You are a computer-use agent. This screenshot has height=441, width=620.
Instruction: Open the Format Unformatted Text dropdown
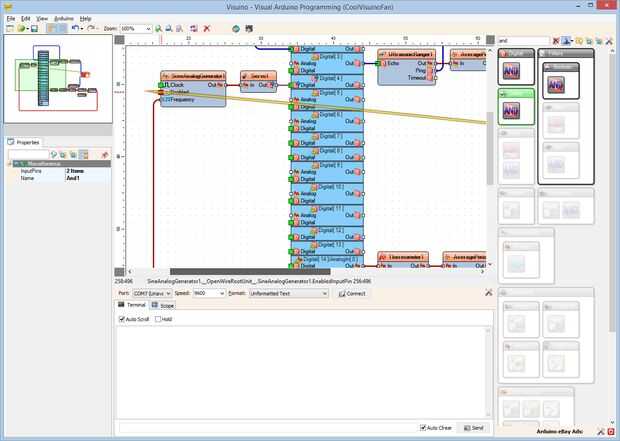289,293
